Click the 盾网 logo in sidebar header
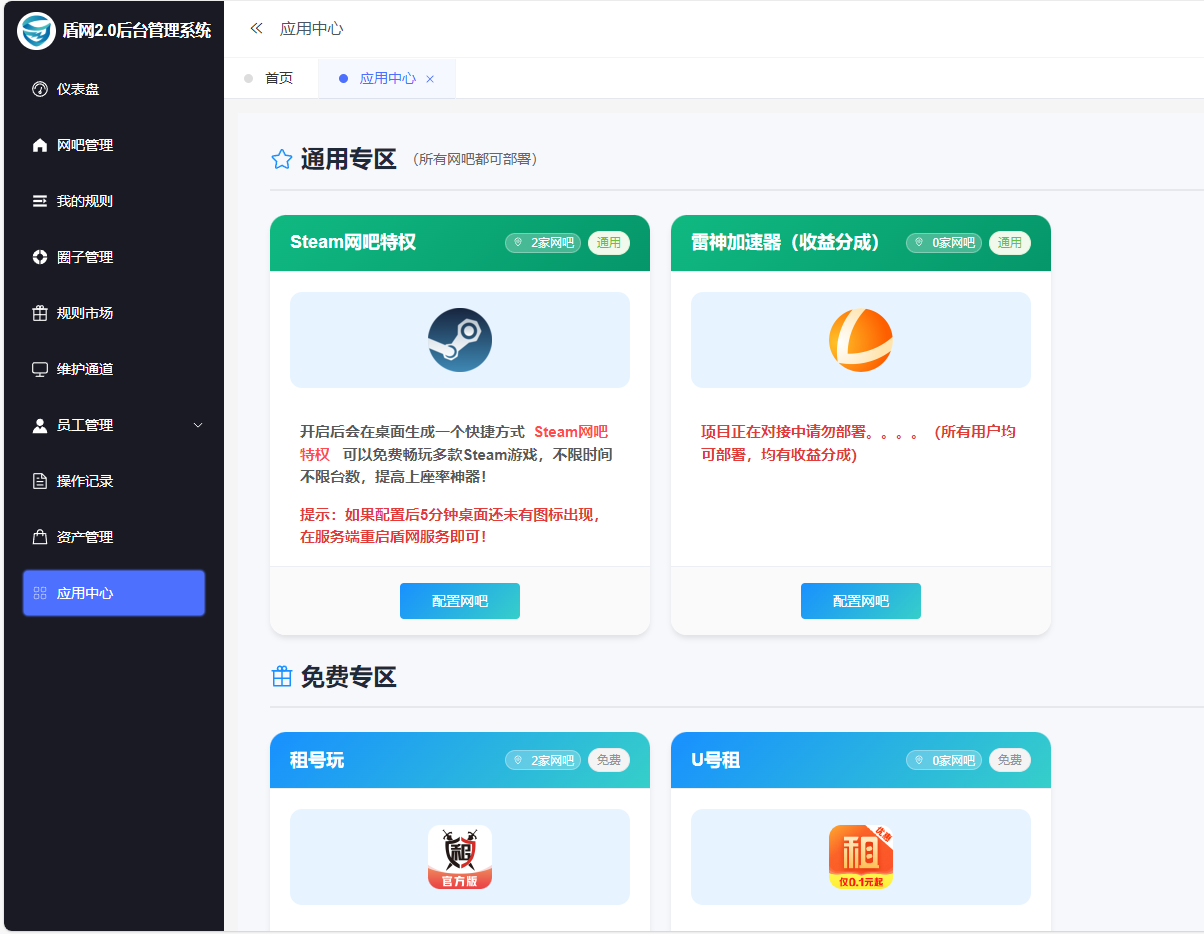This screenshot has height=934, width=1204. coord(37,30)
